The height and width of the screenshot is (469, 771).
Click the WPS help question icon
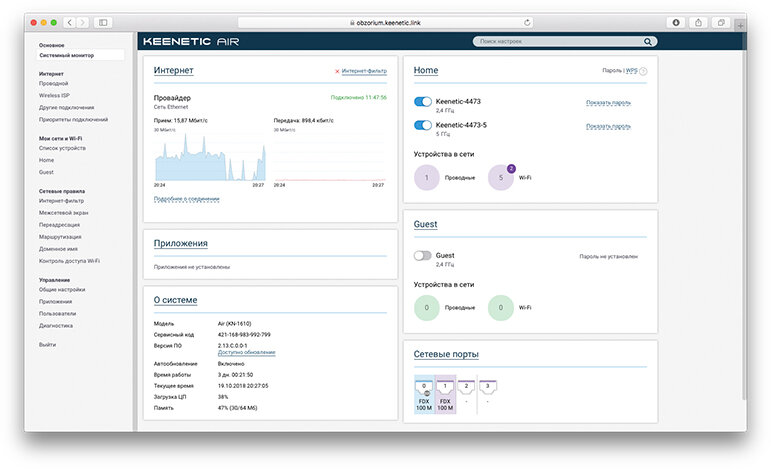click(x=643, y=71)
